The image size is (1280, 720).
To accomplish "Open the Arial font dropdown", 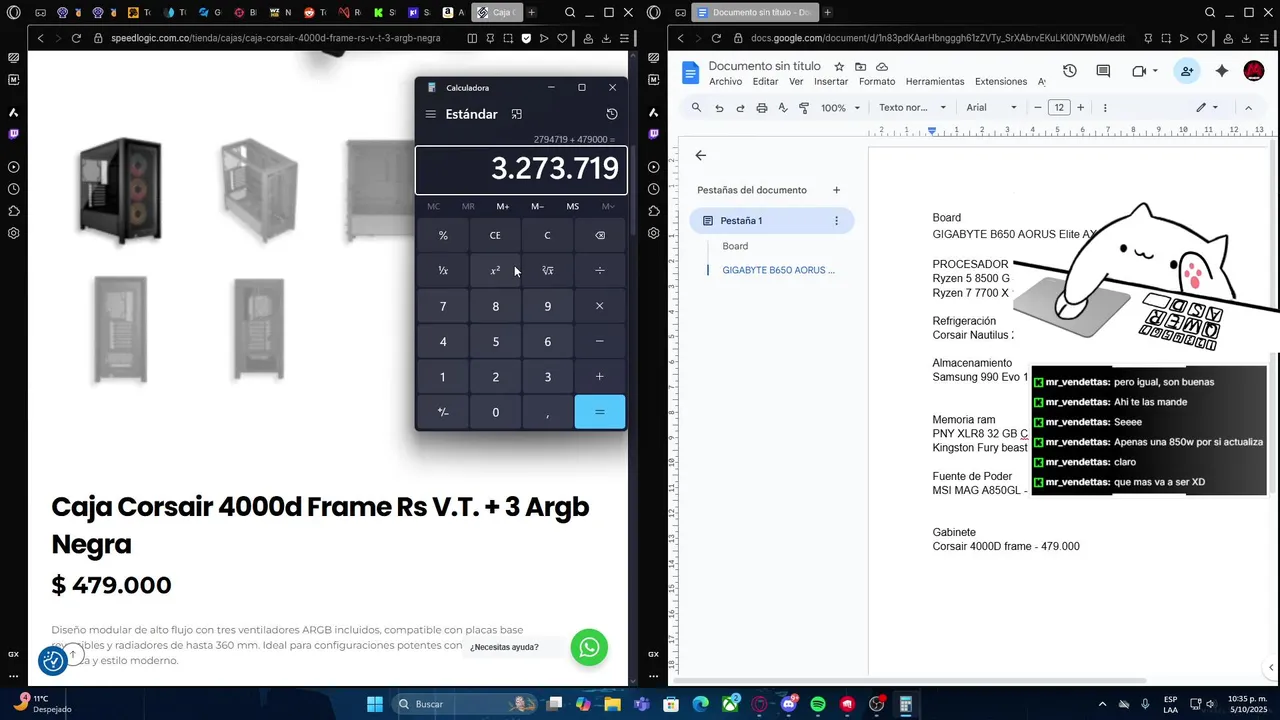I will [x=991, y=108].
